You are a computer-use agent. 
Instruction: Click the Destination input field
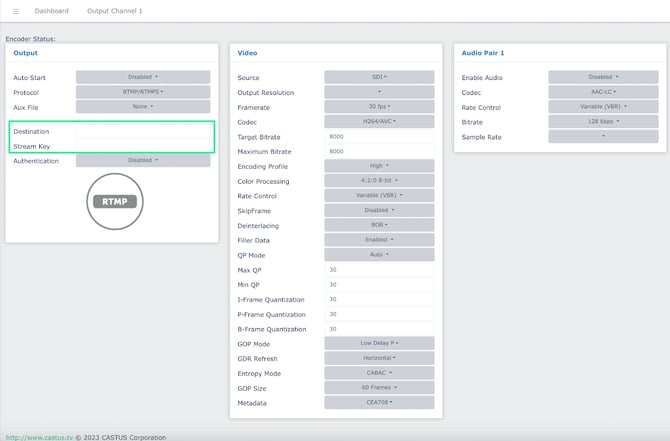143,131
